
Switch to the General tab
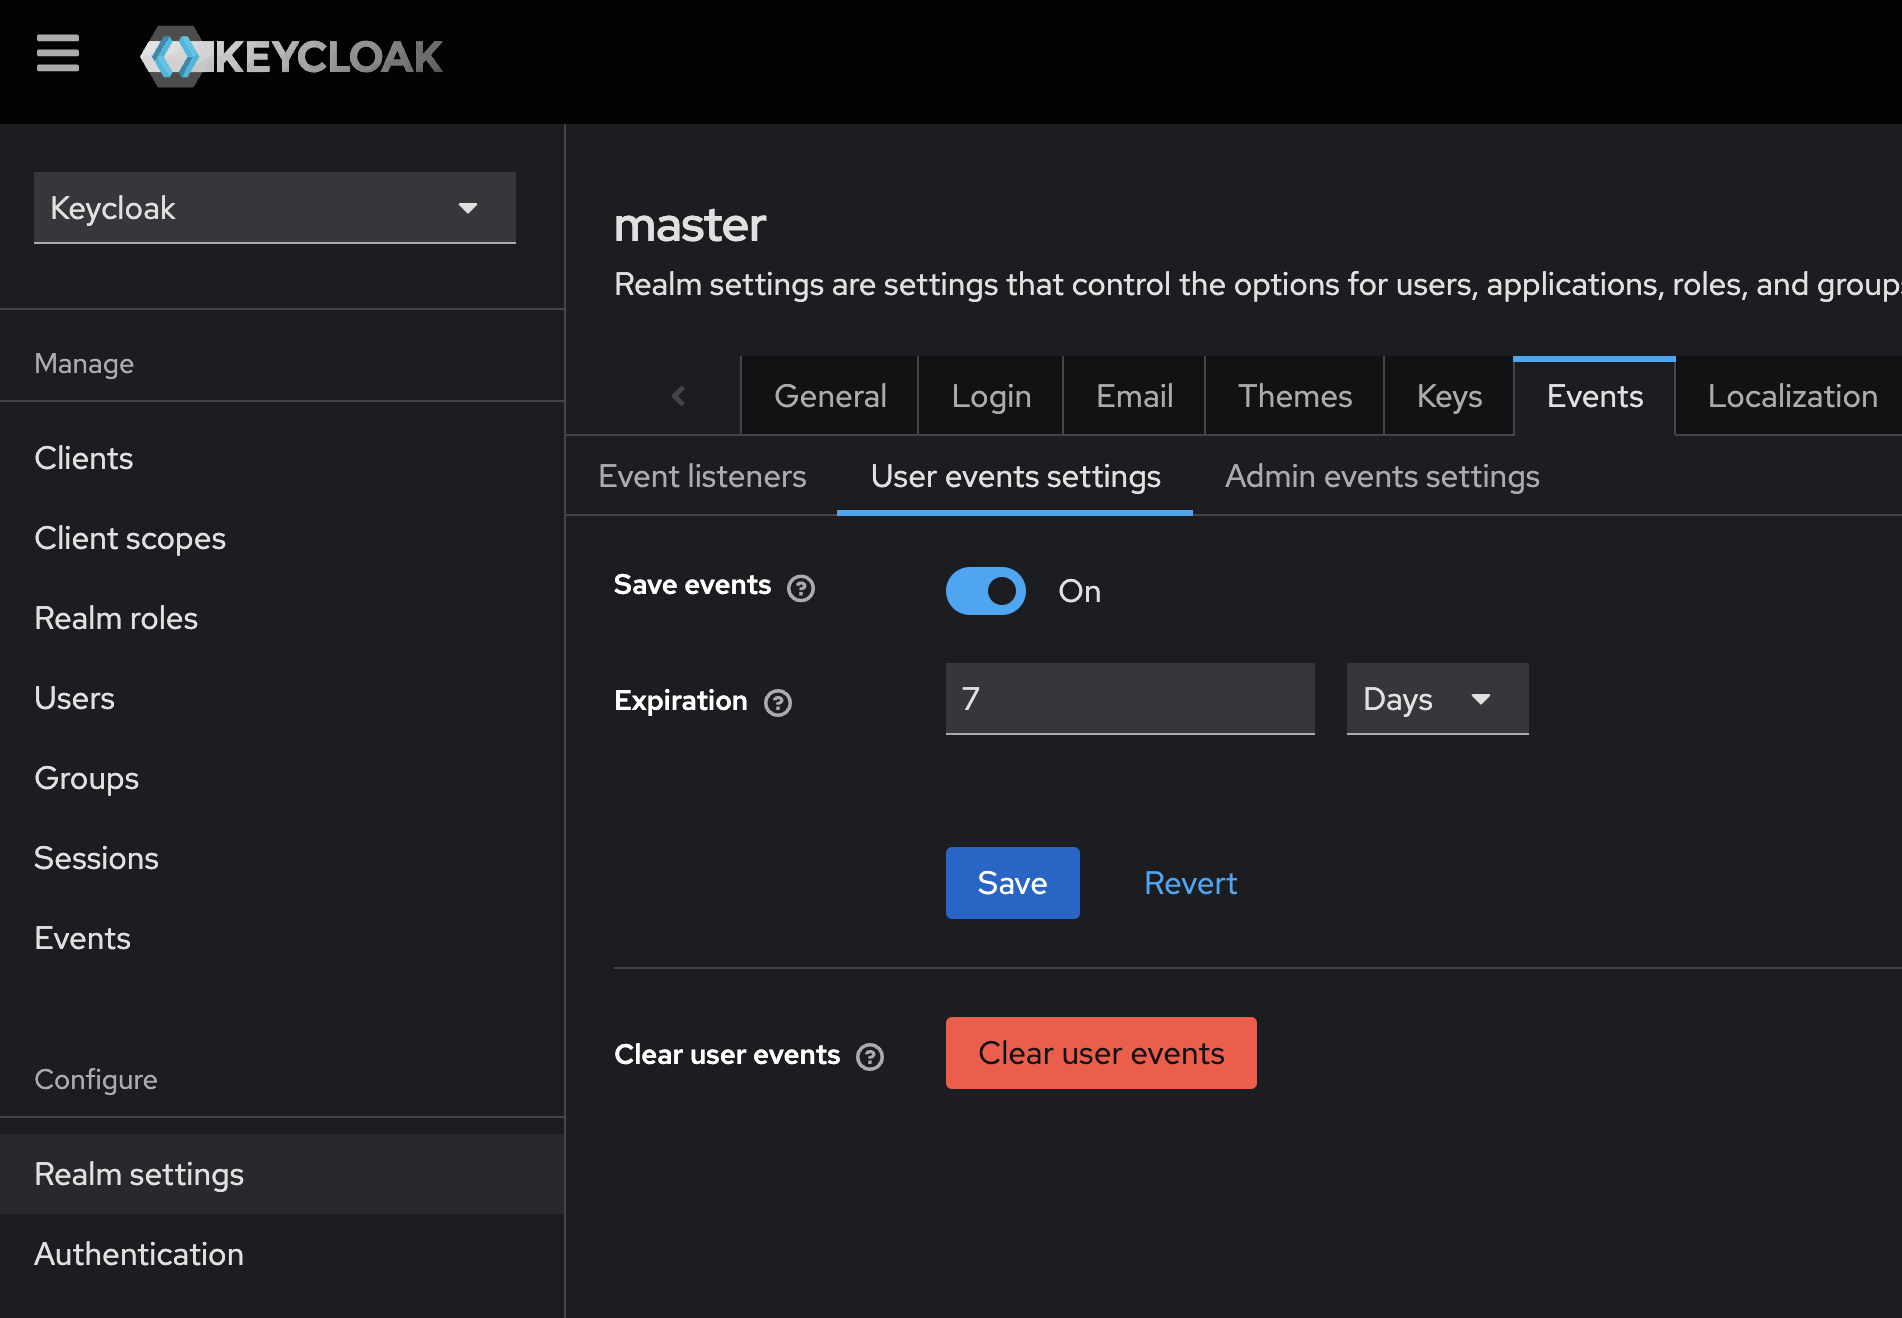(829, 396)
